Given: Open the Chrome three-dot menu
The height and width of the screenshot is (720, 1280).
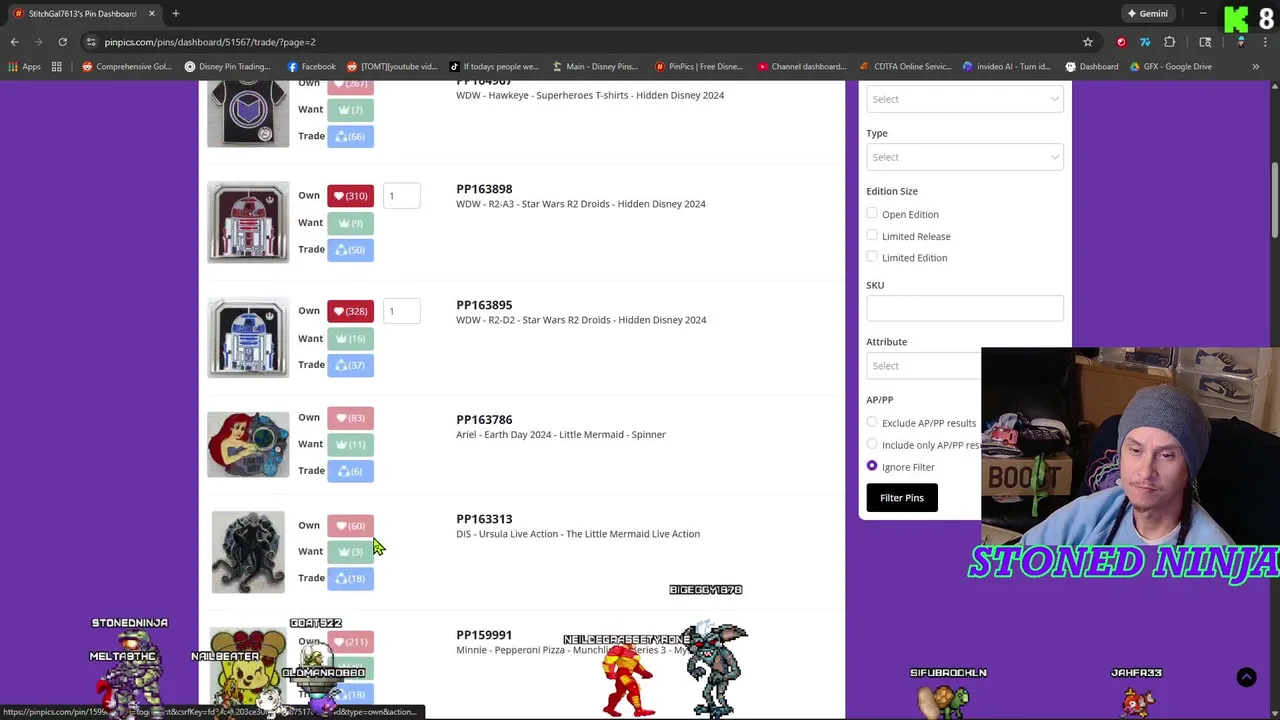Looking at the screenshot, I should point(1267,42).
